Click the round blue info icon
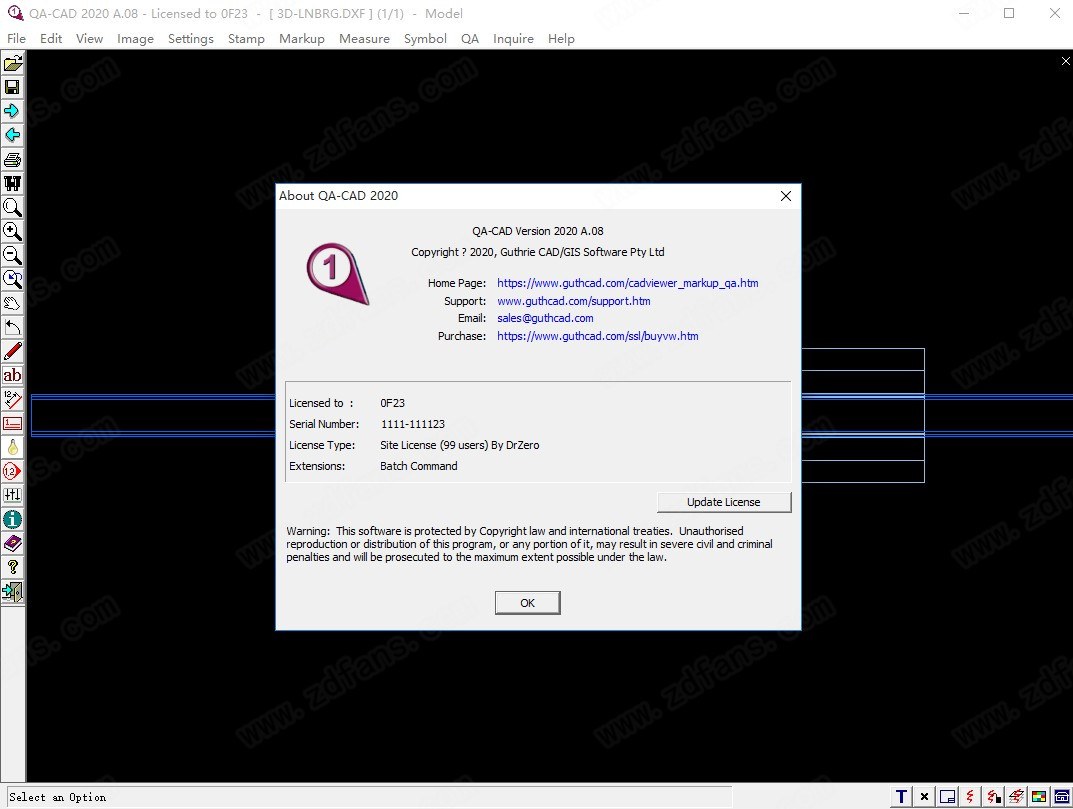Viewport: 1073px width, 809px height. point(12,519)
